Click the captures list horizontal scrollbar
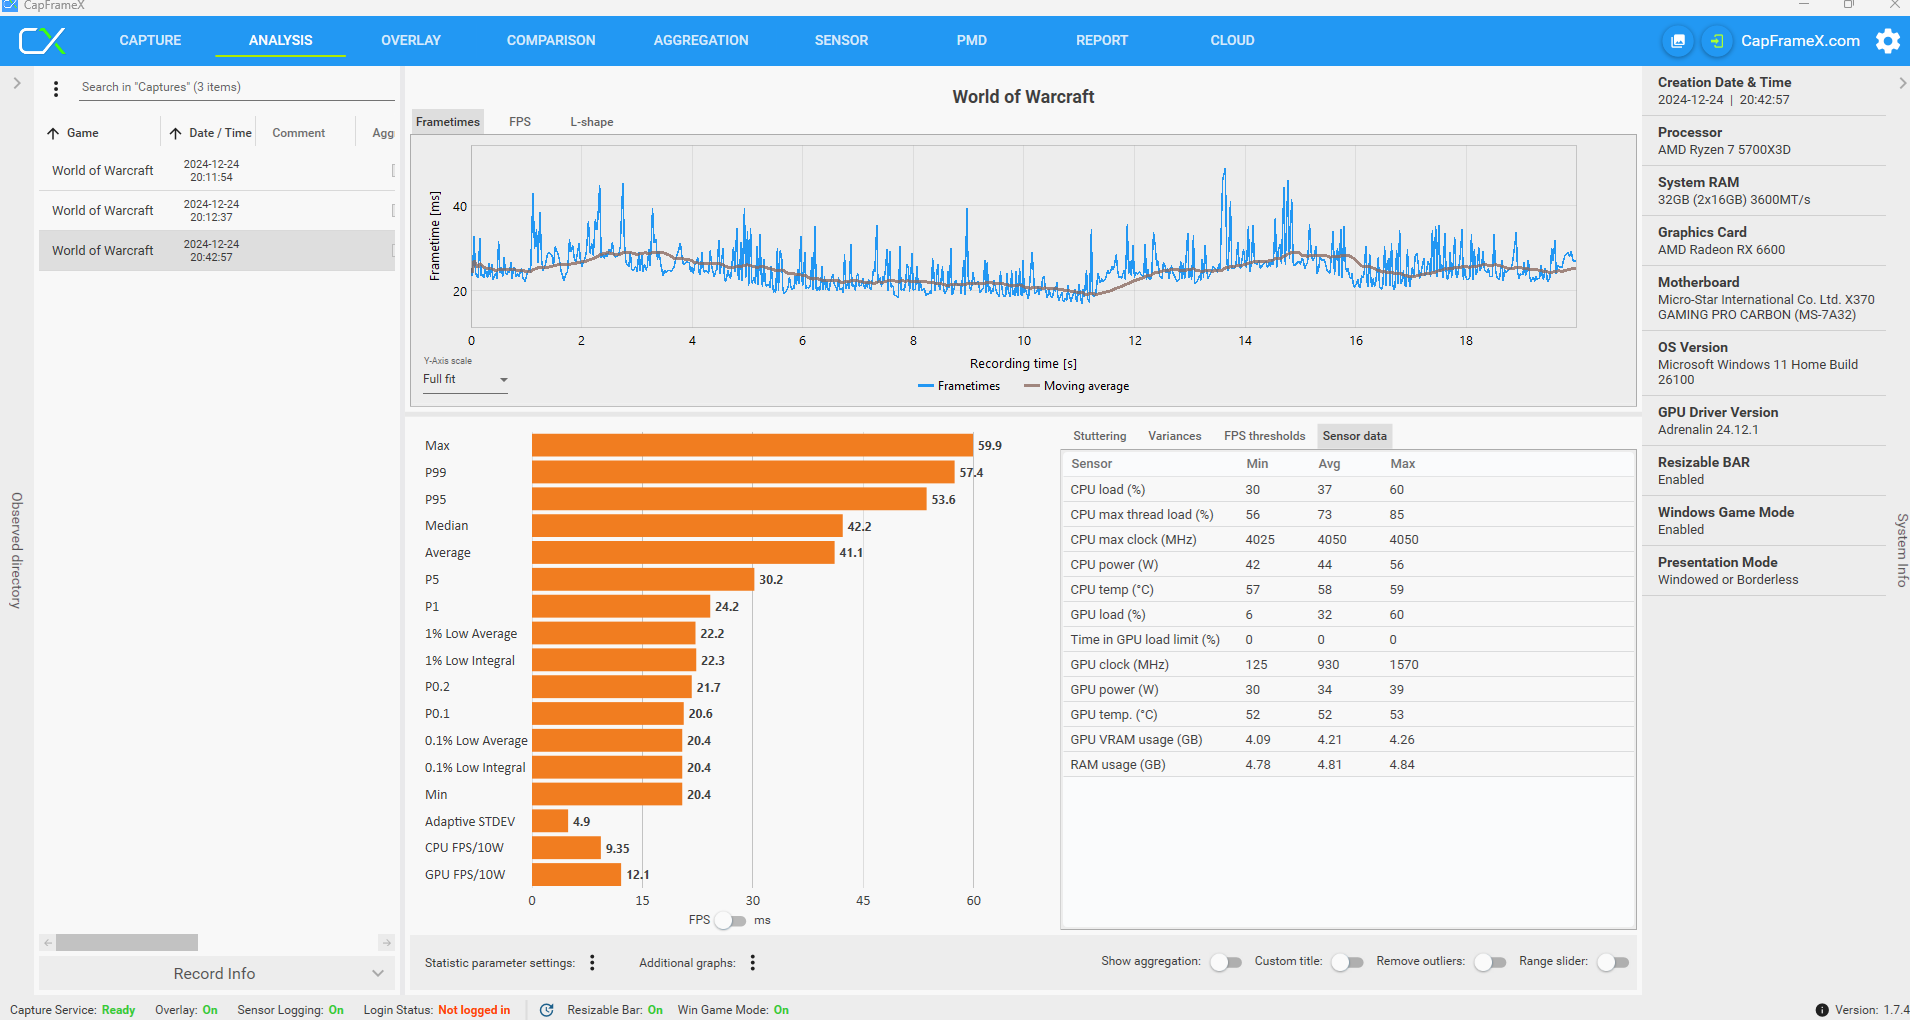1910x1020 pixels. click(x=127, y=943)
